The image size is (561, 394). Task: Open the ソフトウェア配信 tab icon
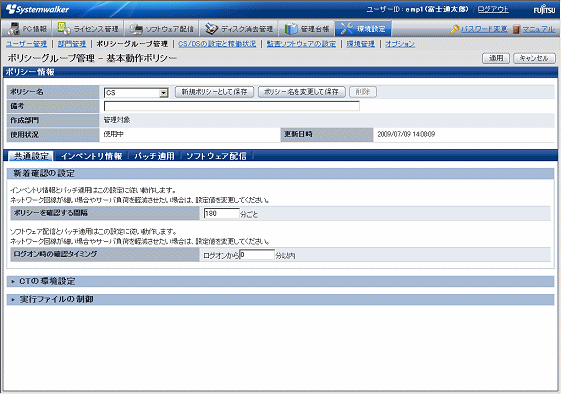click(x=136, y=29)
